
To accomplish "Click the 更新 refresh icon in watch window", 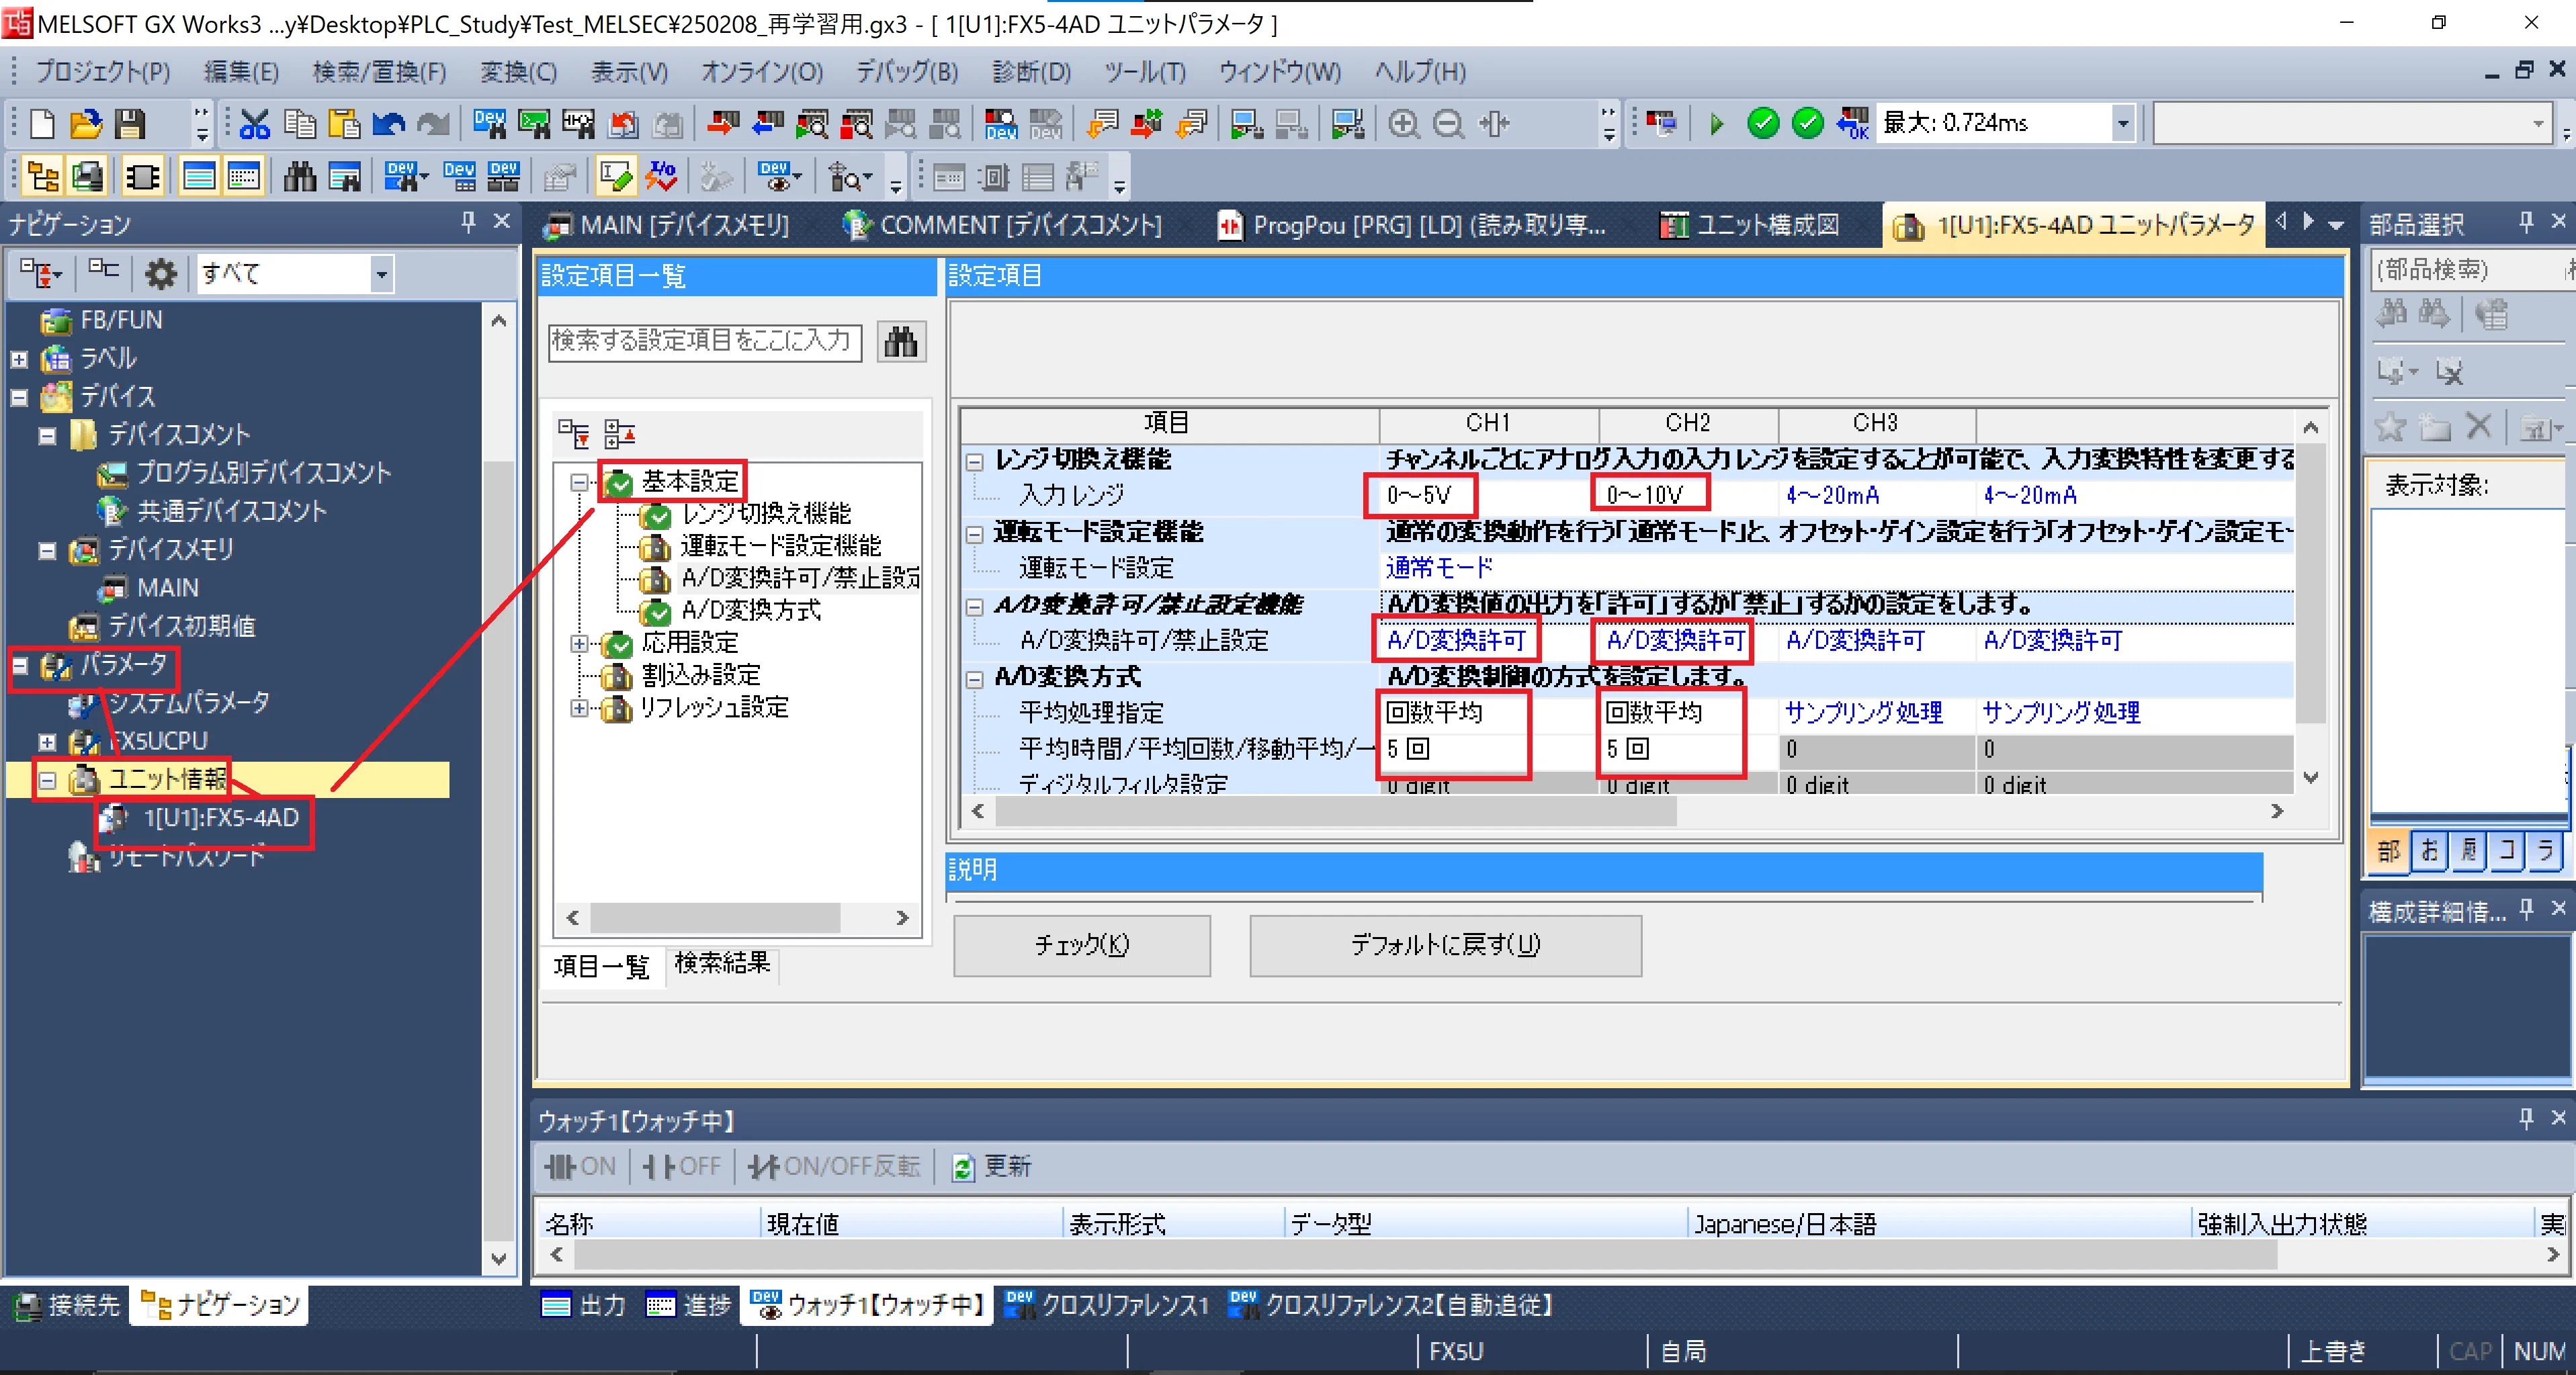I will coord(963,1167).
